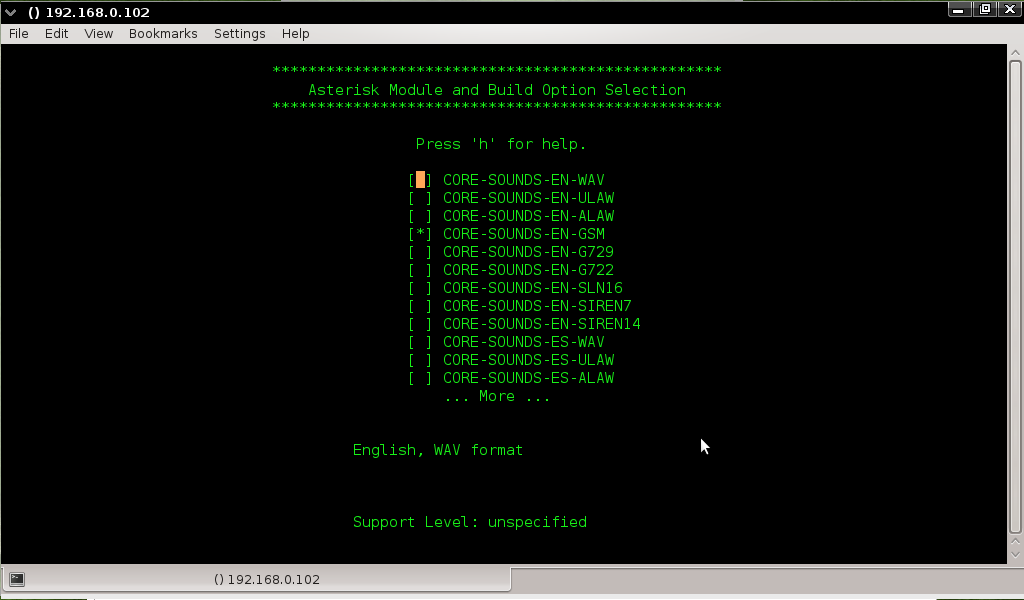Open the Settings menu
Screen dimensions: 1024x600
(240, 34)
